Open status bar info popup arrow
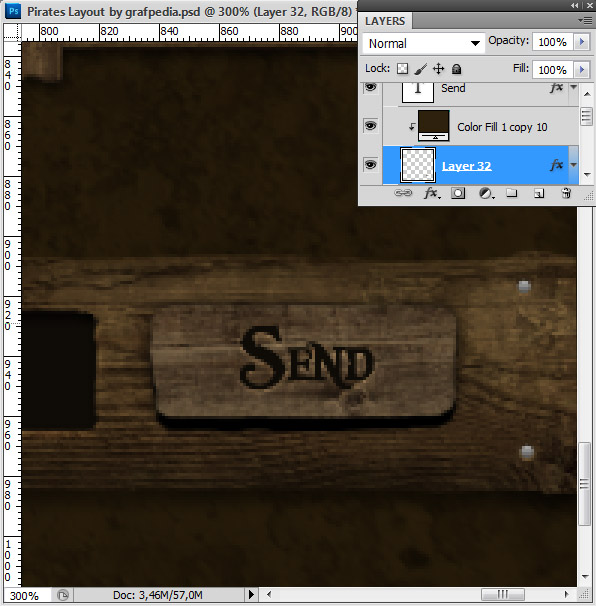The image size is (596, 606). (251, 594)
